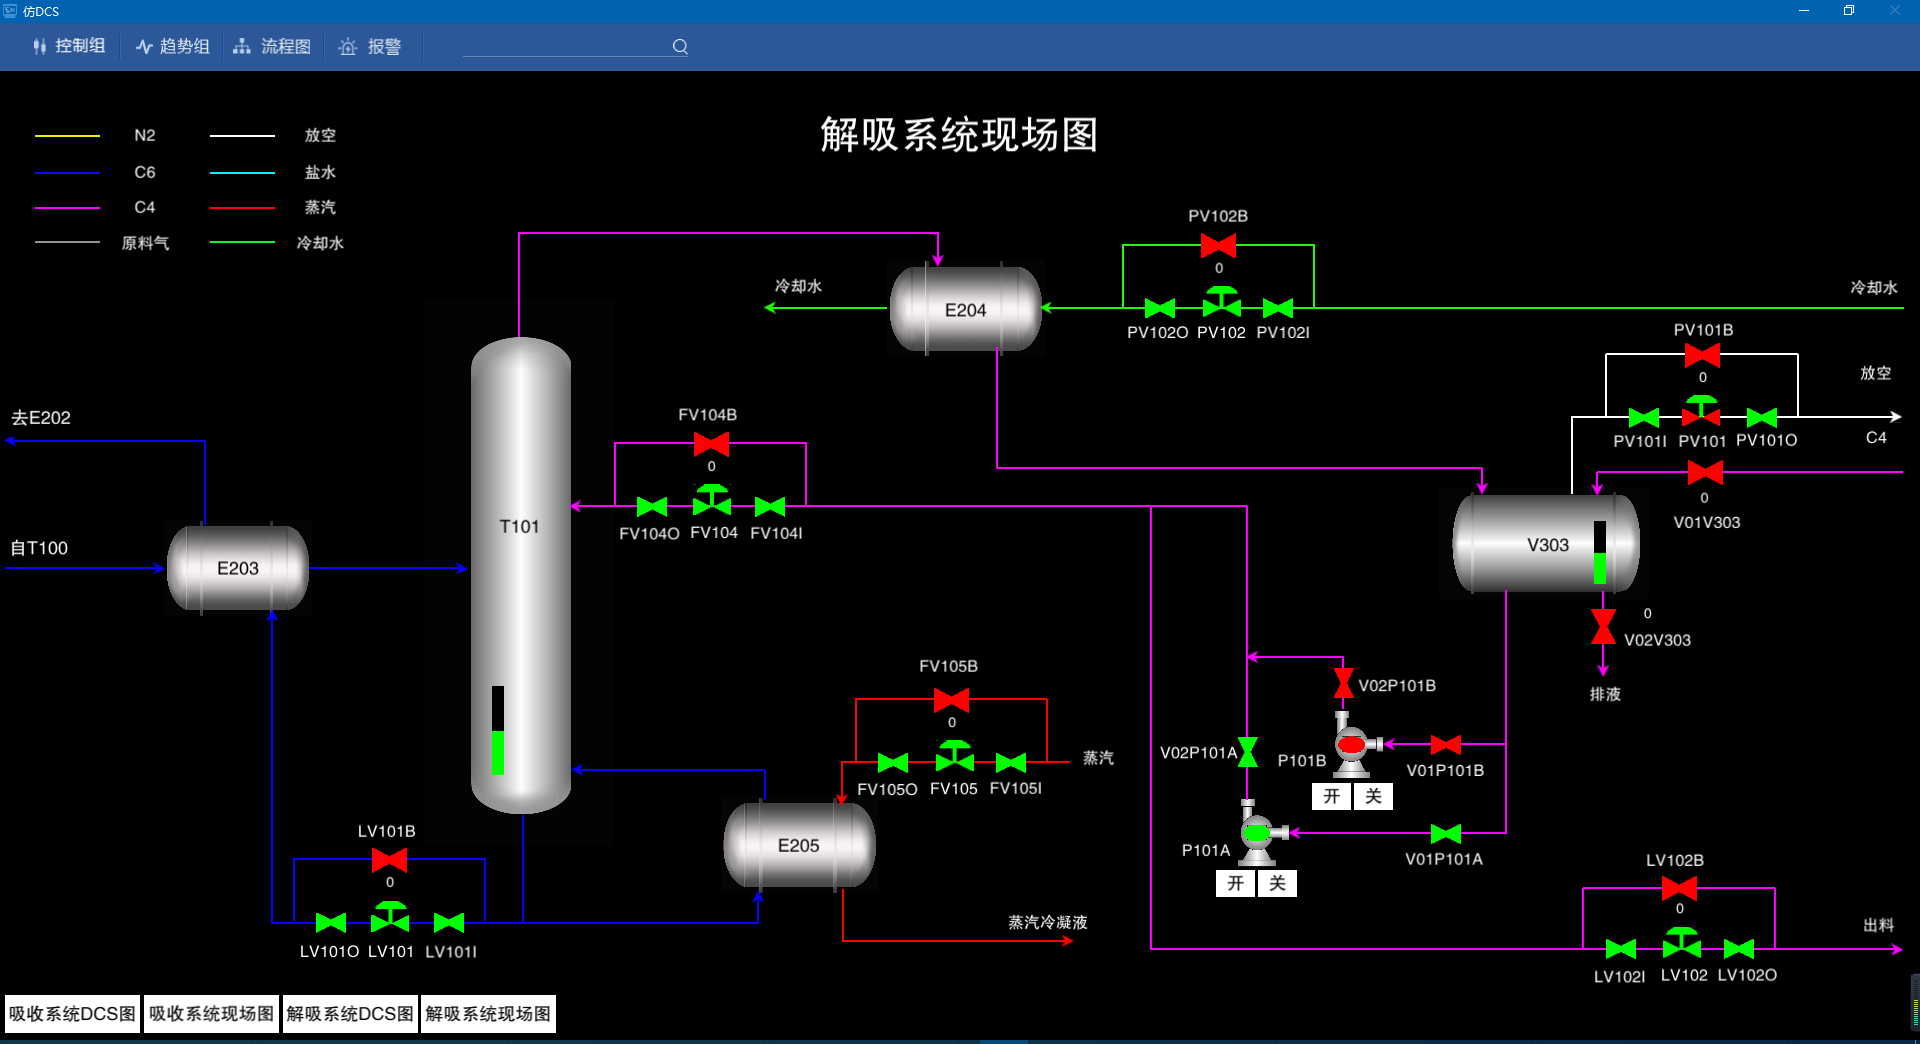This screenshot has height=1044, width=1920.
Task: Click the V01V303 red valve
Action: coord(1705,472)
